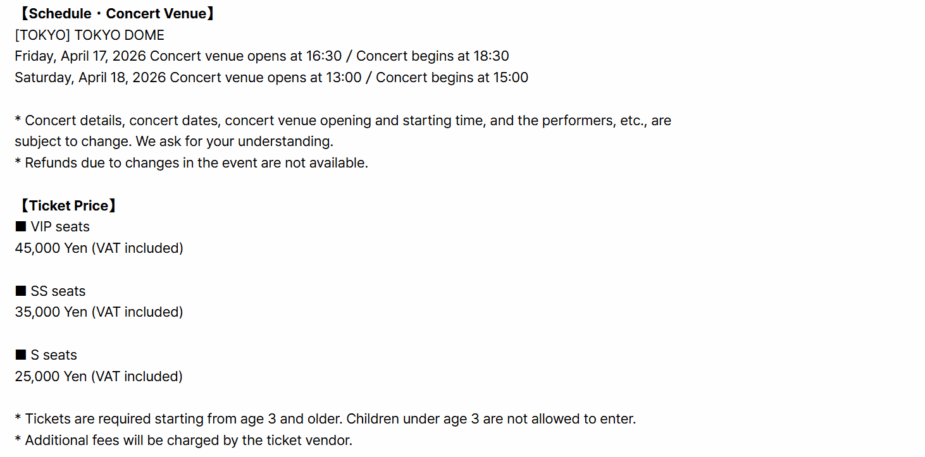Select the TOKYO DOME venue line
Image resolution: width=925 pixels, height=457 pixels.
[x=89, y=35]
